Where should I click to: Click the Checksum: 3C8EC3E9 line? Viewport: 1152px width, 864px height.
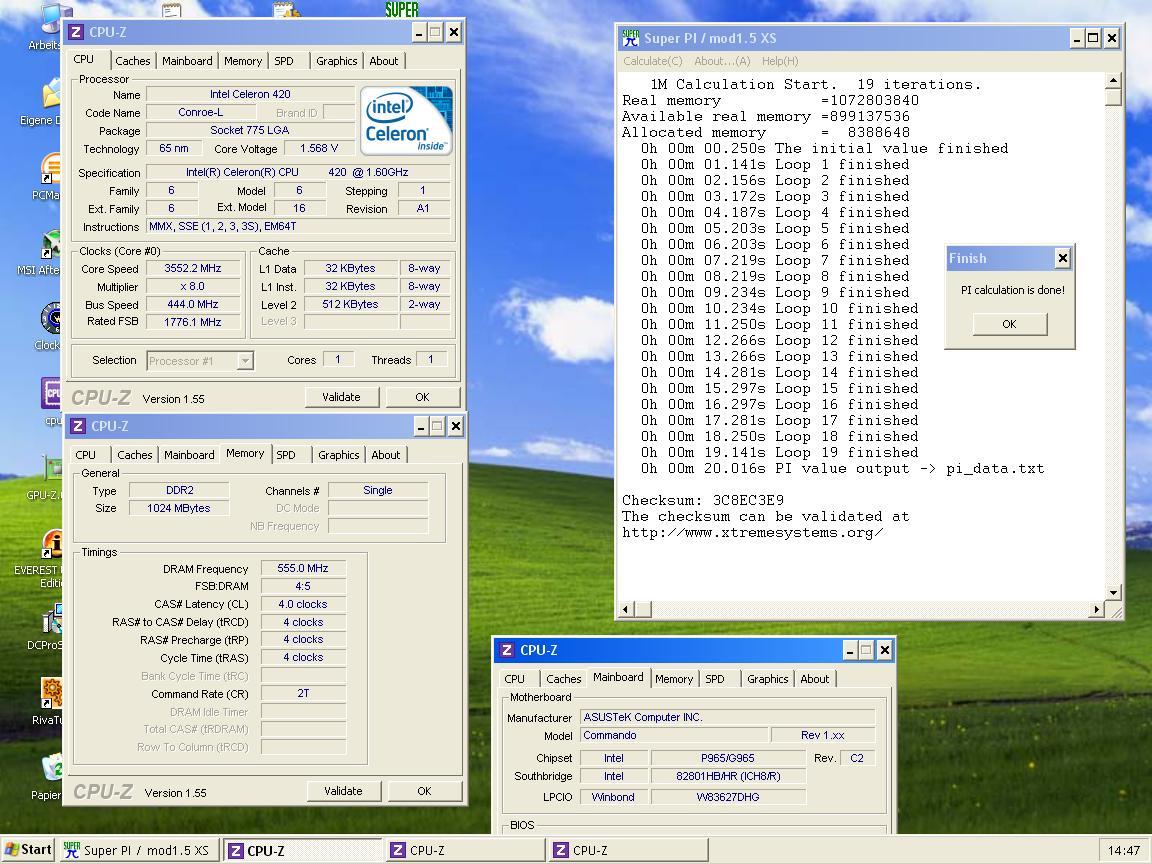tap(703, 500)
